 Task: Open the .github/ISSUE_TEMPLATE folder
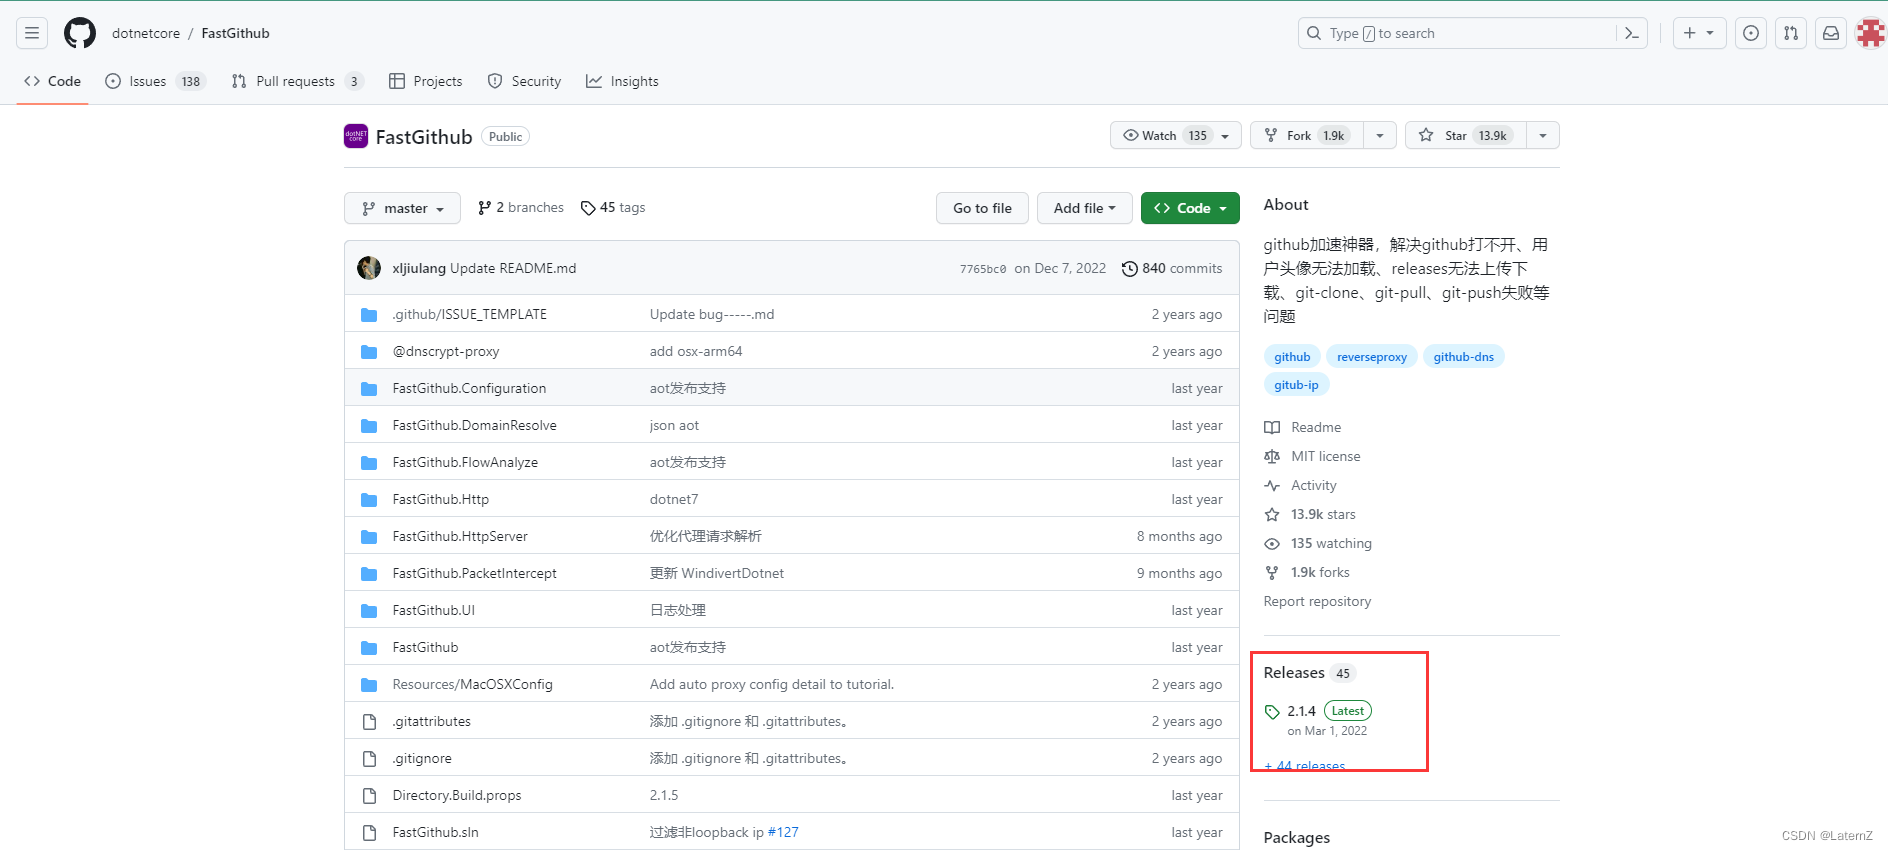(x=470, y=314)
